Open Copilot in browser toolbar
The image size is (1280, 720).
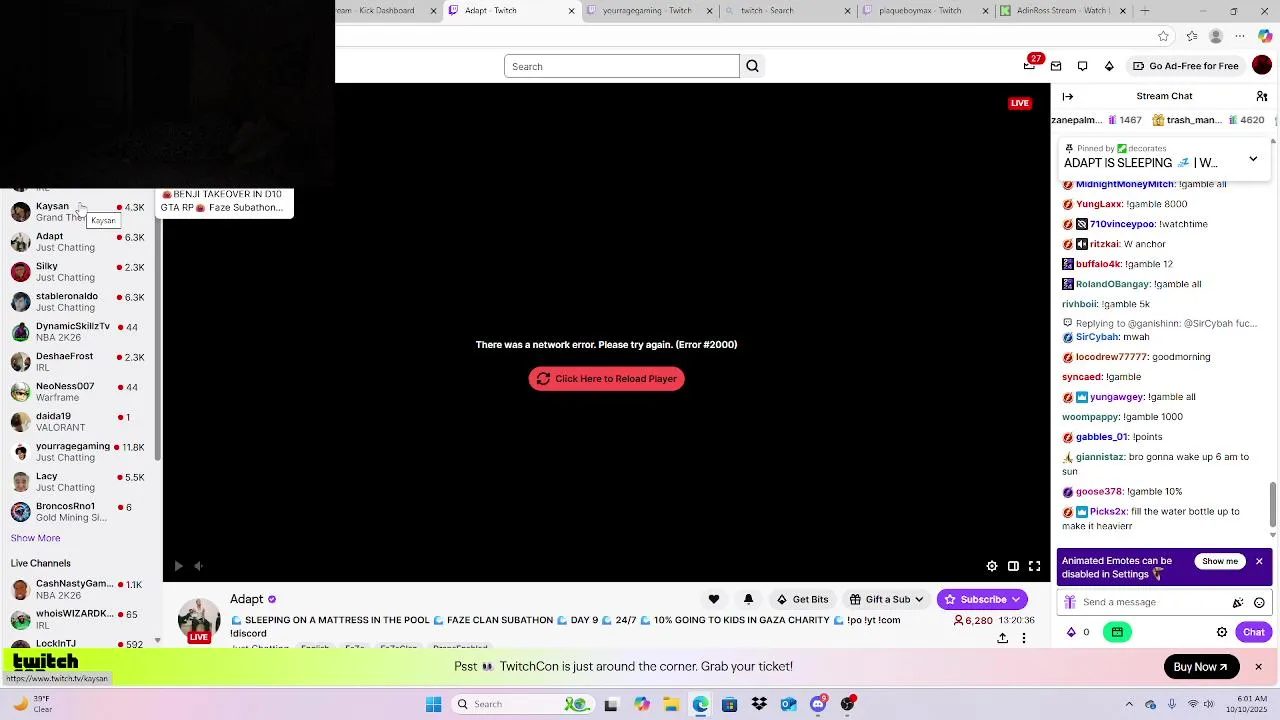[x=1265, y=36]
